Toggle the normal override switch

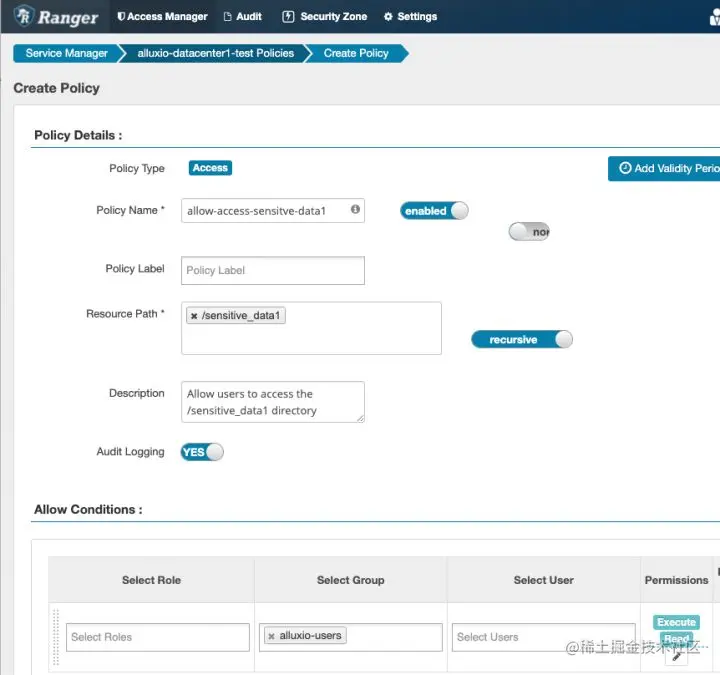click(529, 232)
